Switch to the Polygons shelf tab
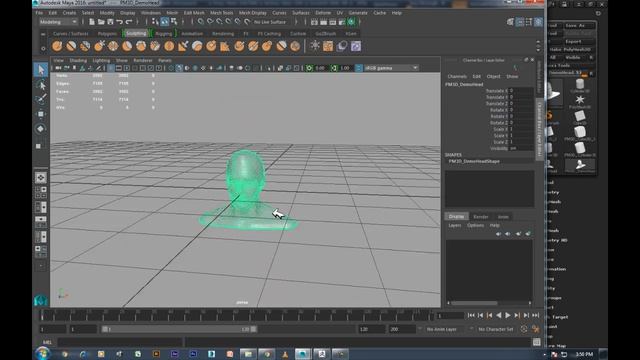The image size is (640, 360). [107, 34]
